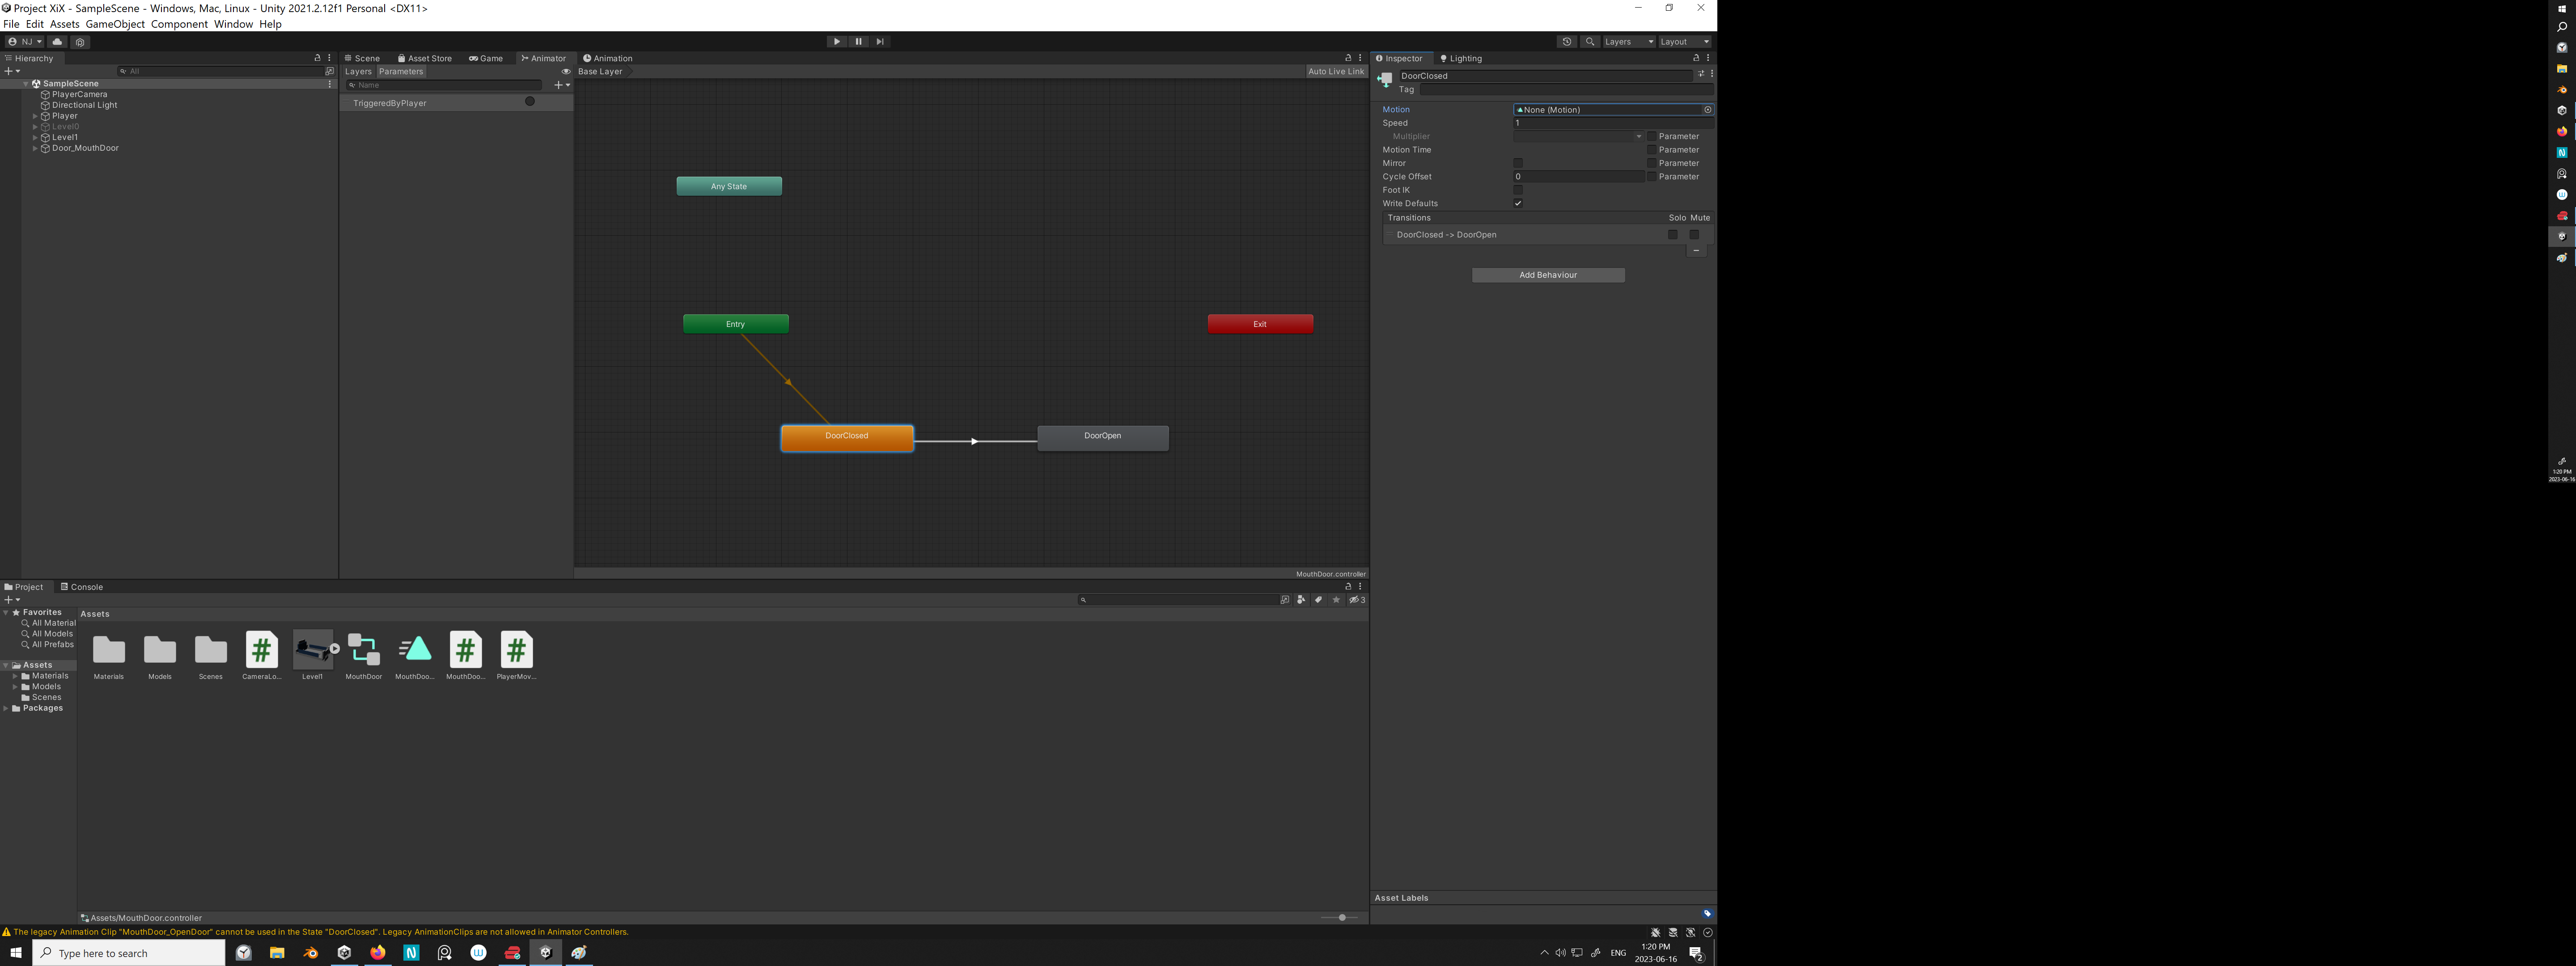
Task: Click the presets icon next to DoorClosed name
Action: click(x=1701, y=73)
